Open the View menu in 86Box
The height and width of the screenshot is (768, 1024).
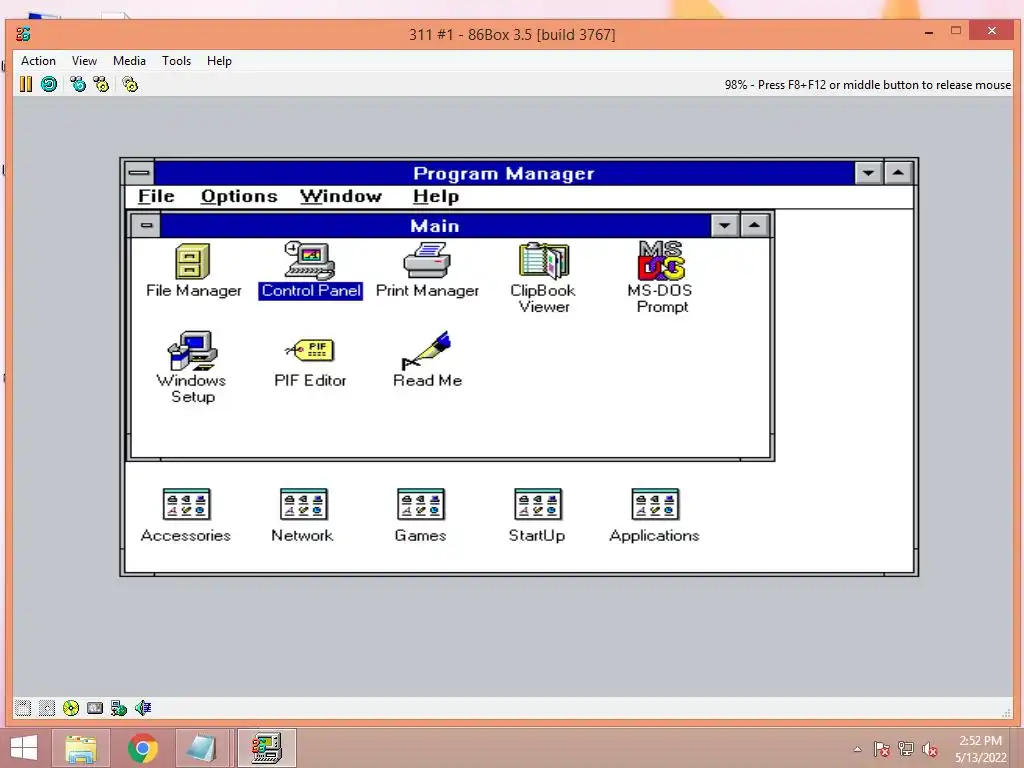[x=84, y=61]
